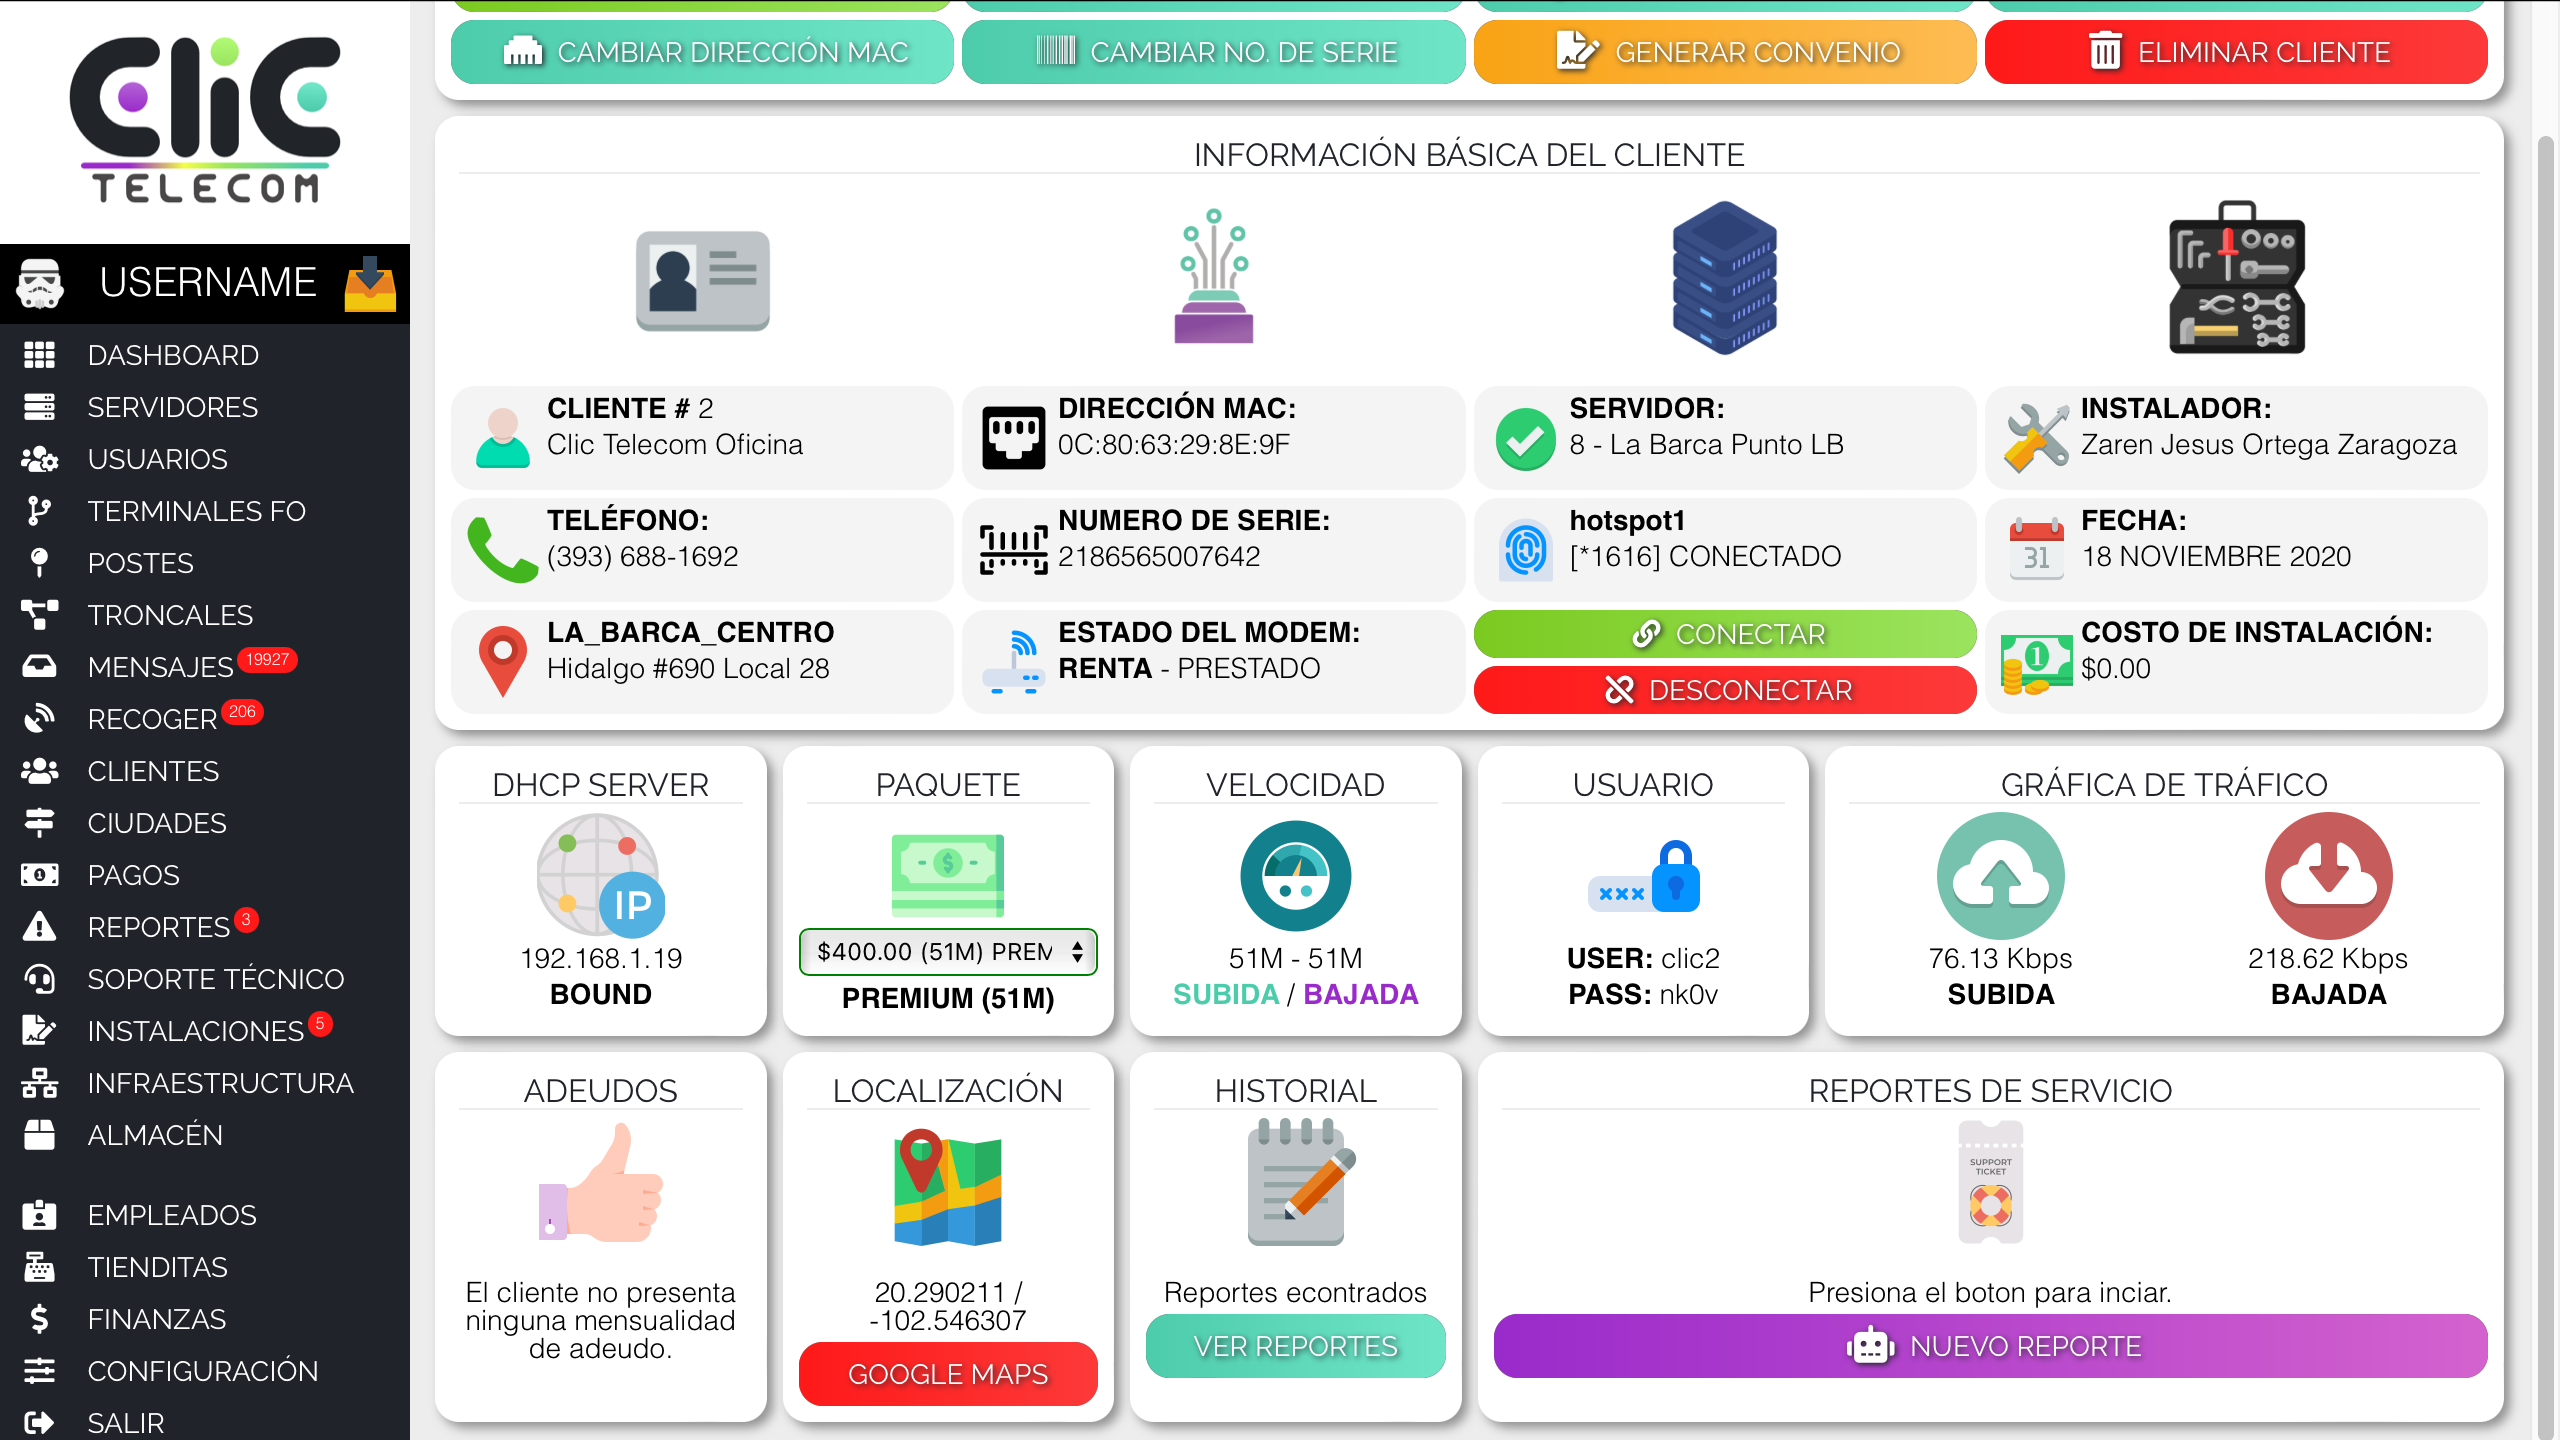
Task: Click the Almacén box icon
Action: (39, 1135)
